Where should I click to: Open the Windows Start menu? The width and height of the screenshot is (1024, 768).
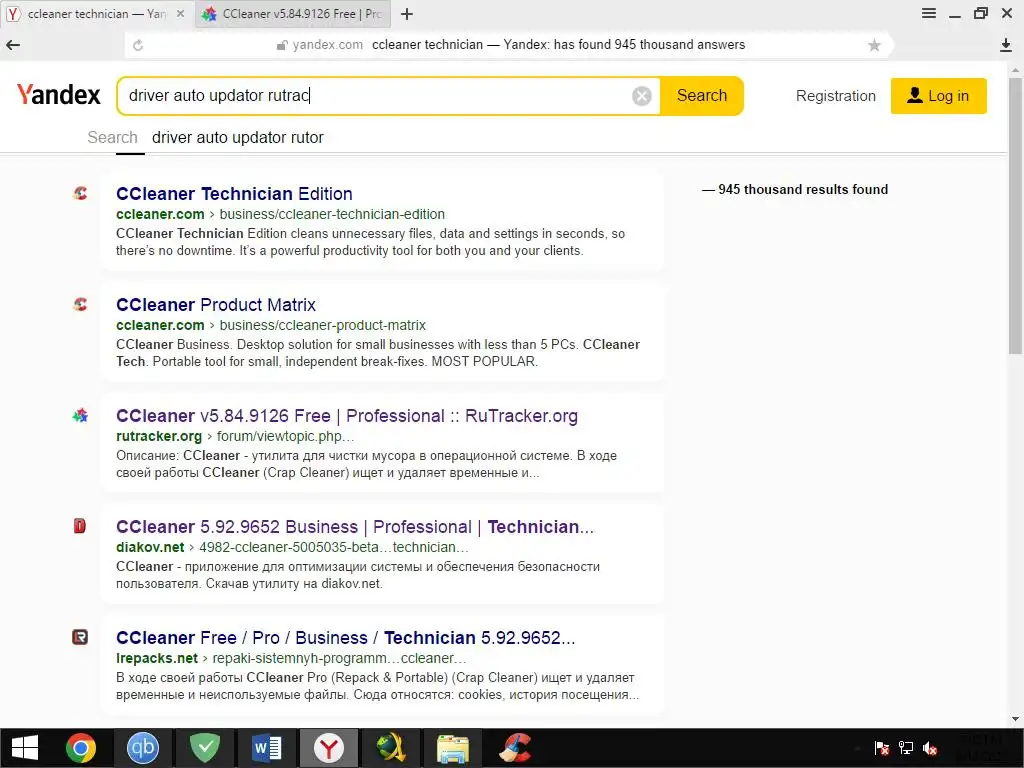25,748
